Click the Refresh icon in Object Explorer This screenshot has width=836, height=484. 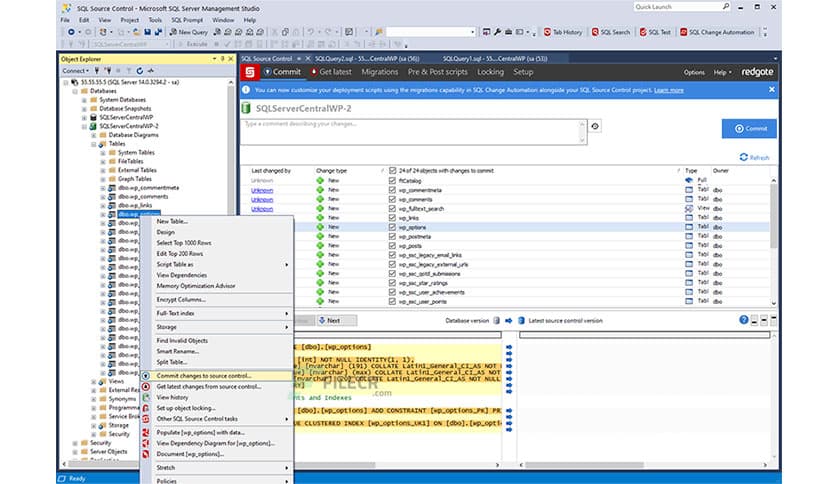140,70
